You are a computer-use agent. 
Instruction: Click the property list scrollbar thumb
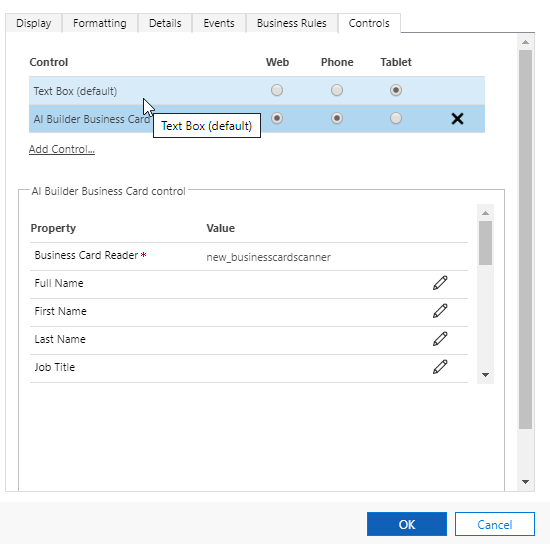tap(485, 243)
